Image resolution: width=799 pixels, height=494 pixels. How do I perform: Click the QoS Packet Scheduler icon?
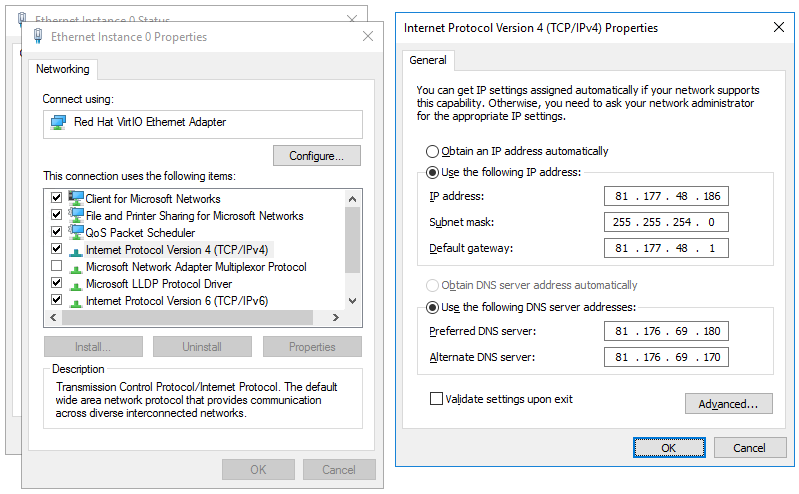pyautogui.click(x=76, y=232)
